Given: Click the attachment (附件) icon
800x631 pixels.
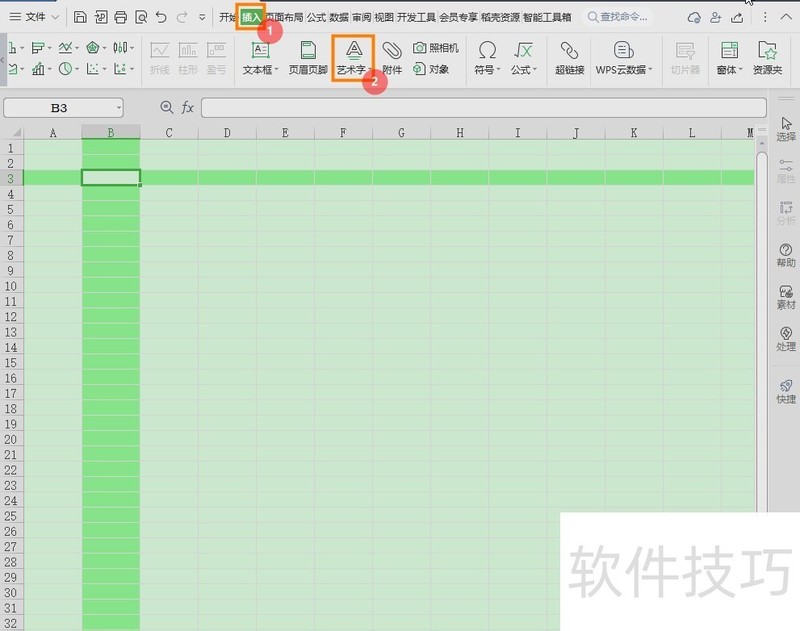Looking at the screenshot, I should coord(392,55).
